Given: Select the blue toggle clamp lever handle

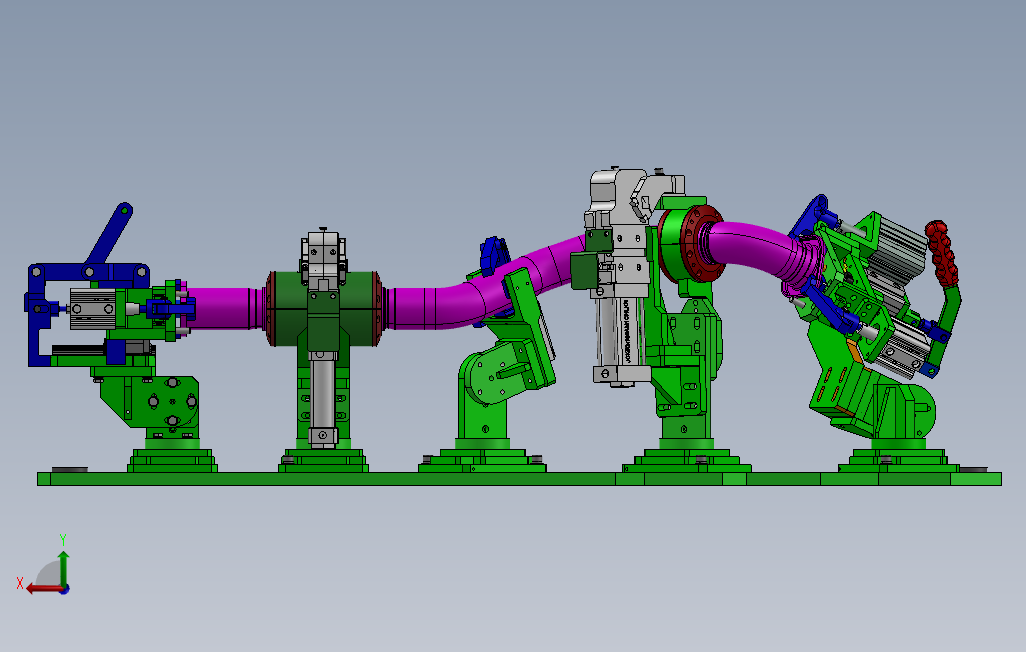Looking at the screenshot, I should 110,233.
